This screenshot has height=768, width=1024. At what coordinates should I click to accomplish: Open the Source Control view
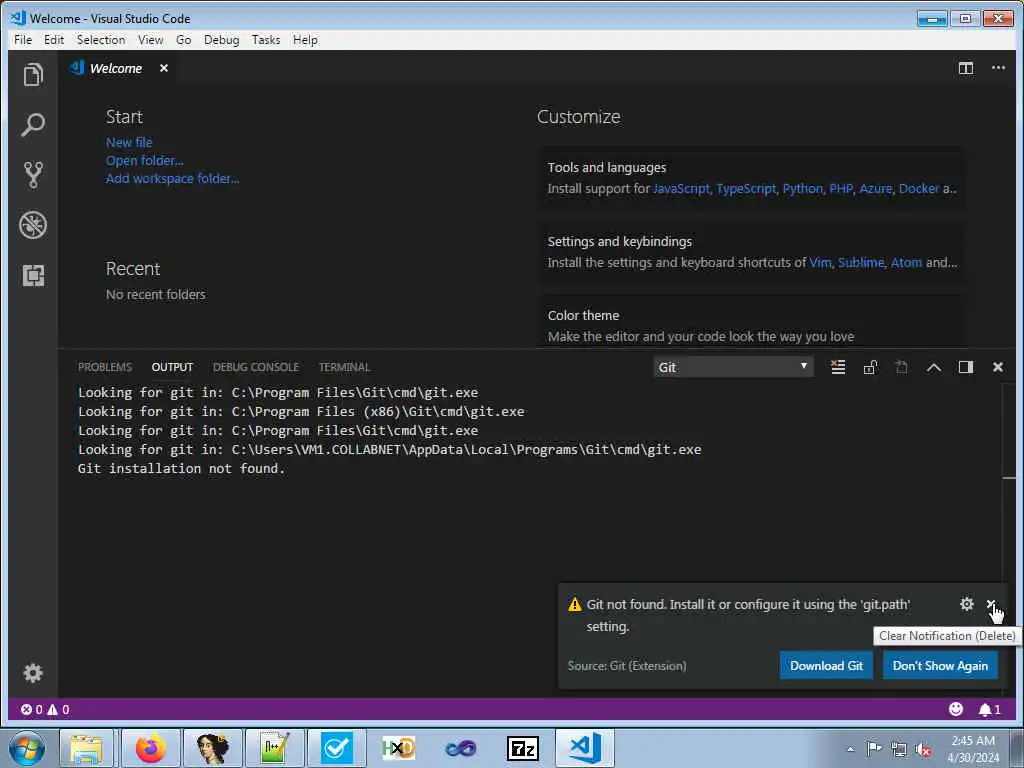coord(33,175)
